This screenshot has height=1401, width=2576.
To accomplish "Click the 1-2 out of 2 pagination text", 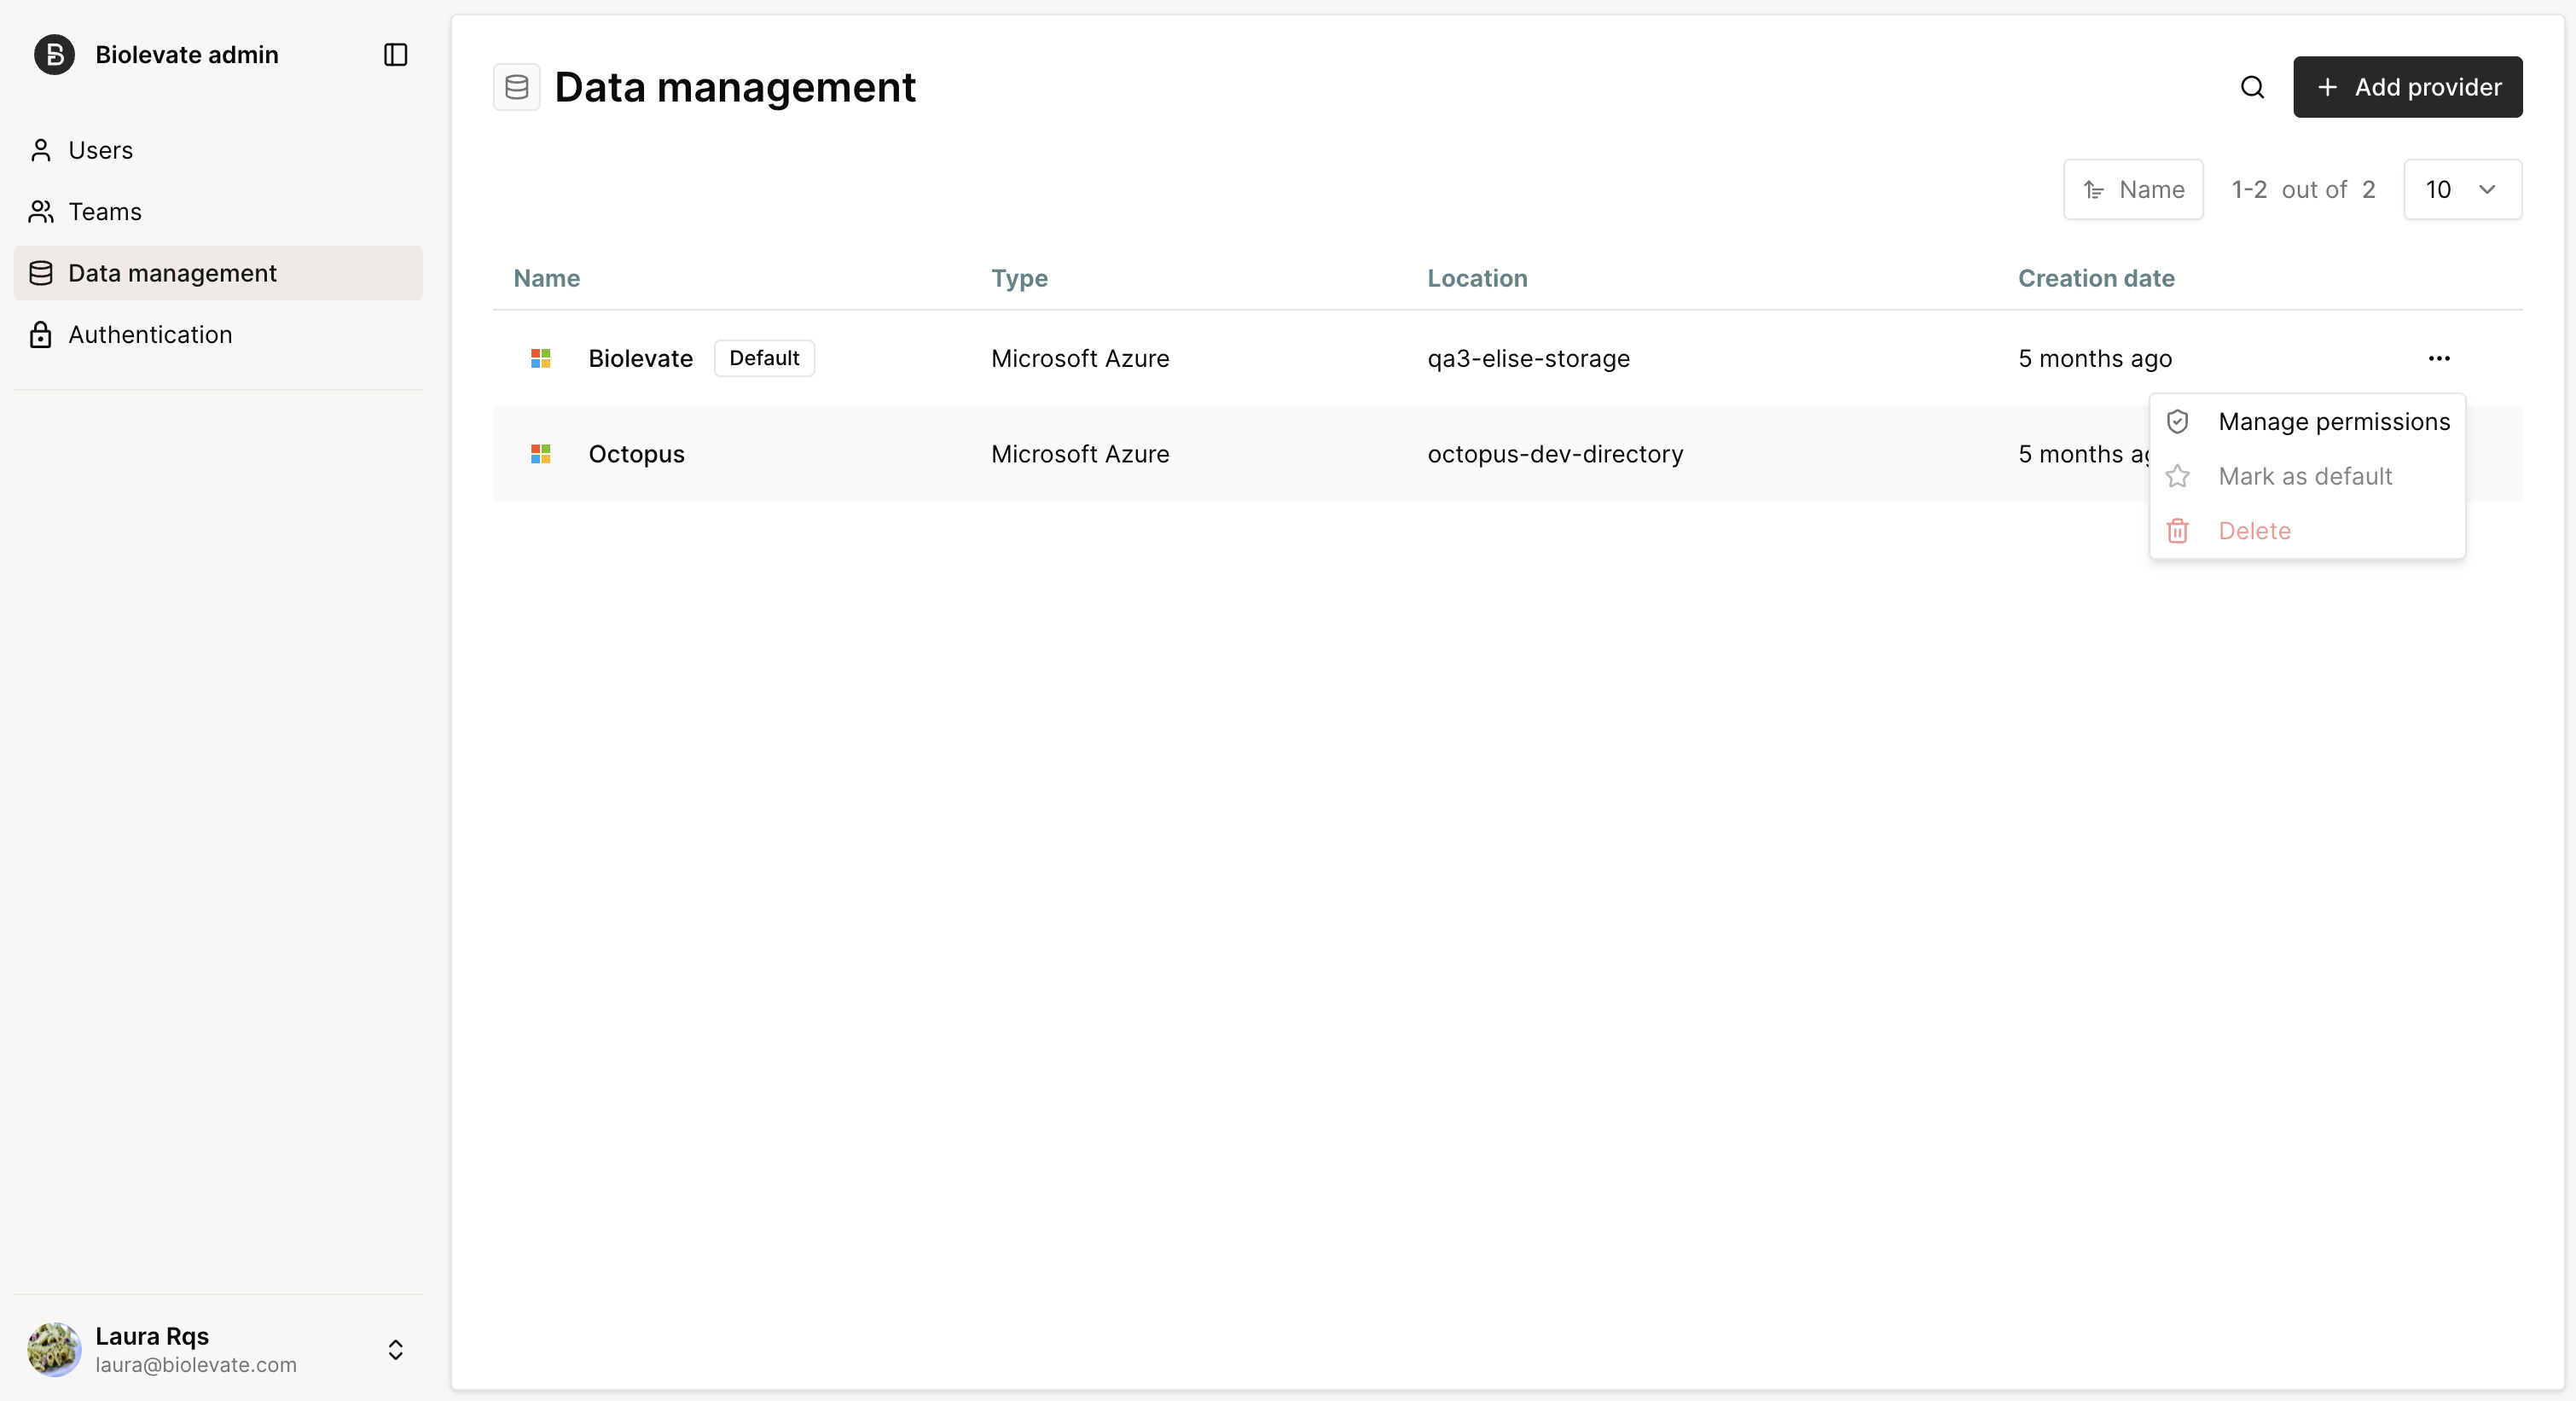I will [2303, 190].
